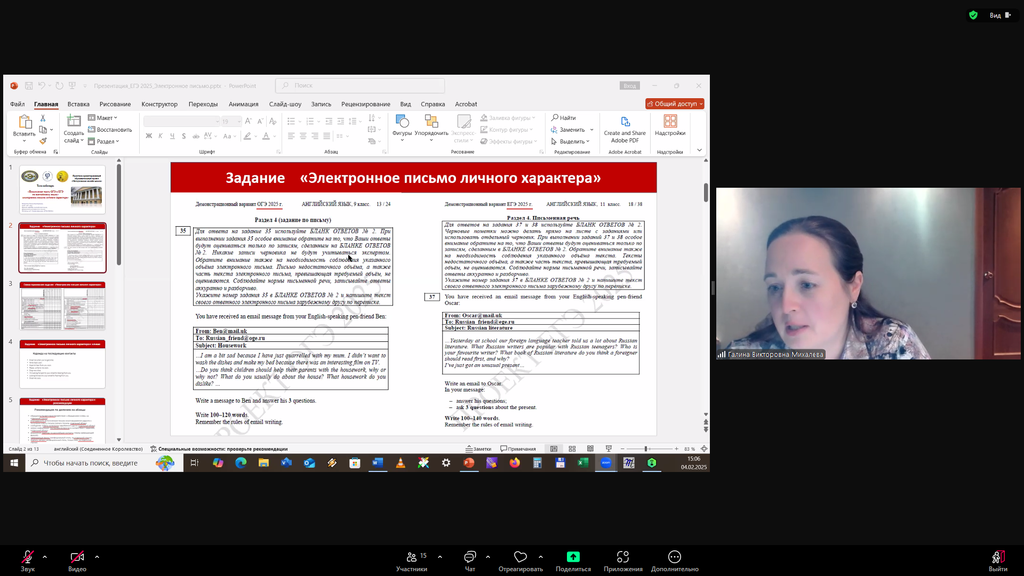Open Word from the taskbar
This screenshot has width=1024, height=576.
pos(377,463)
